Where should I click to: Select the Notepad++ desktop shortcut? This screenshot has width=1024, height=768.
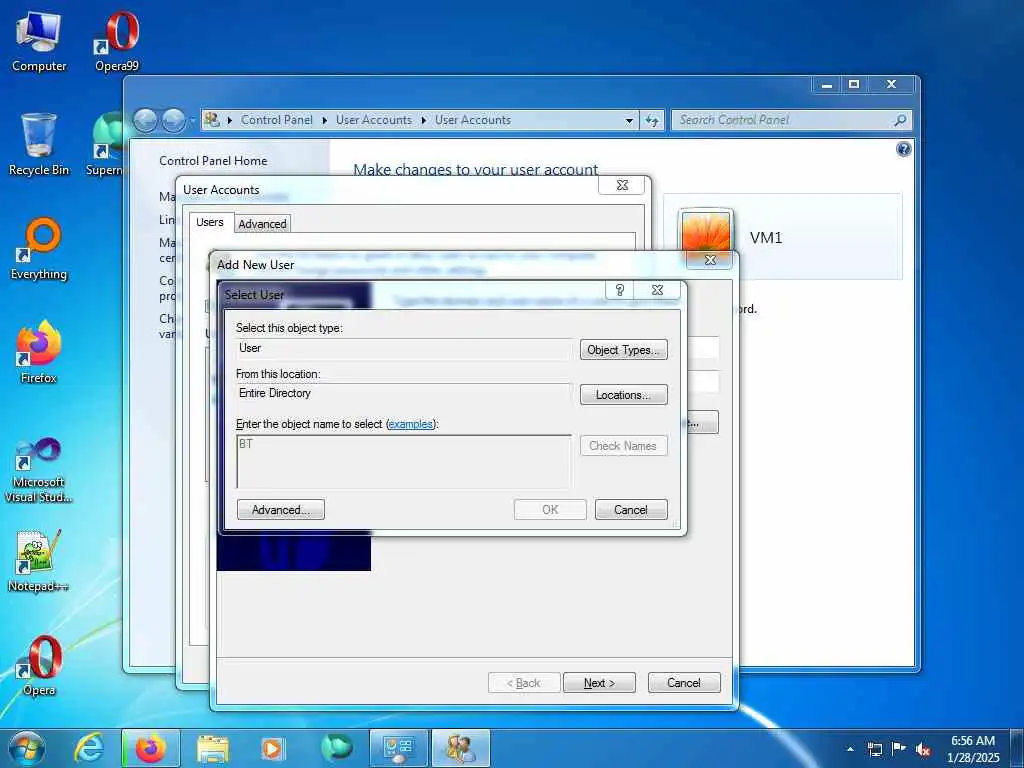(x=39, y=560)
